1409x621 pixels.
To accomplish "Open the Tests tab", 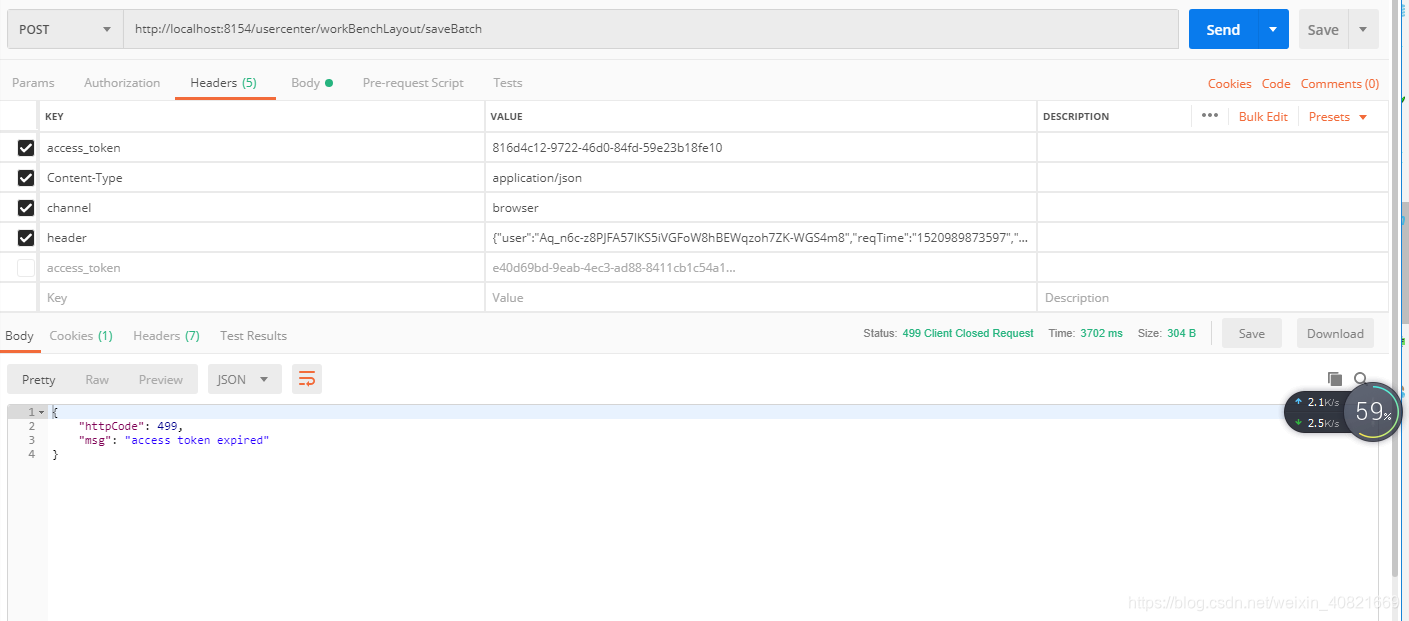I will (x=508, y=83).
